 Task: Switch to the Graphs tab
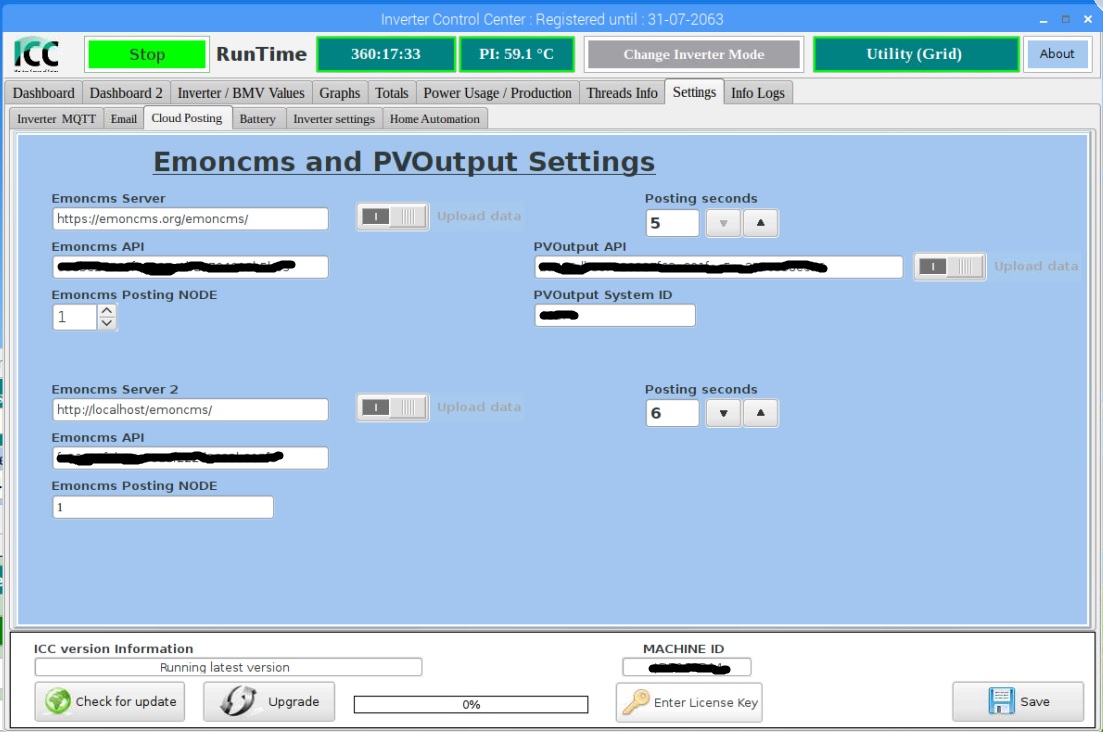coord(340,93)
